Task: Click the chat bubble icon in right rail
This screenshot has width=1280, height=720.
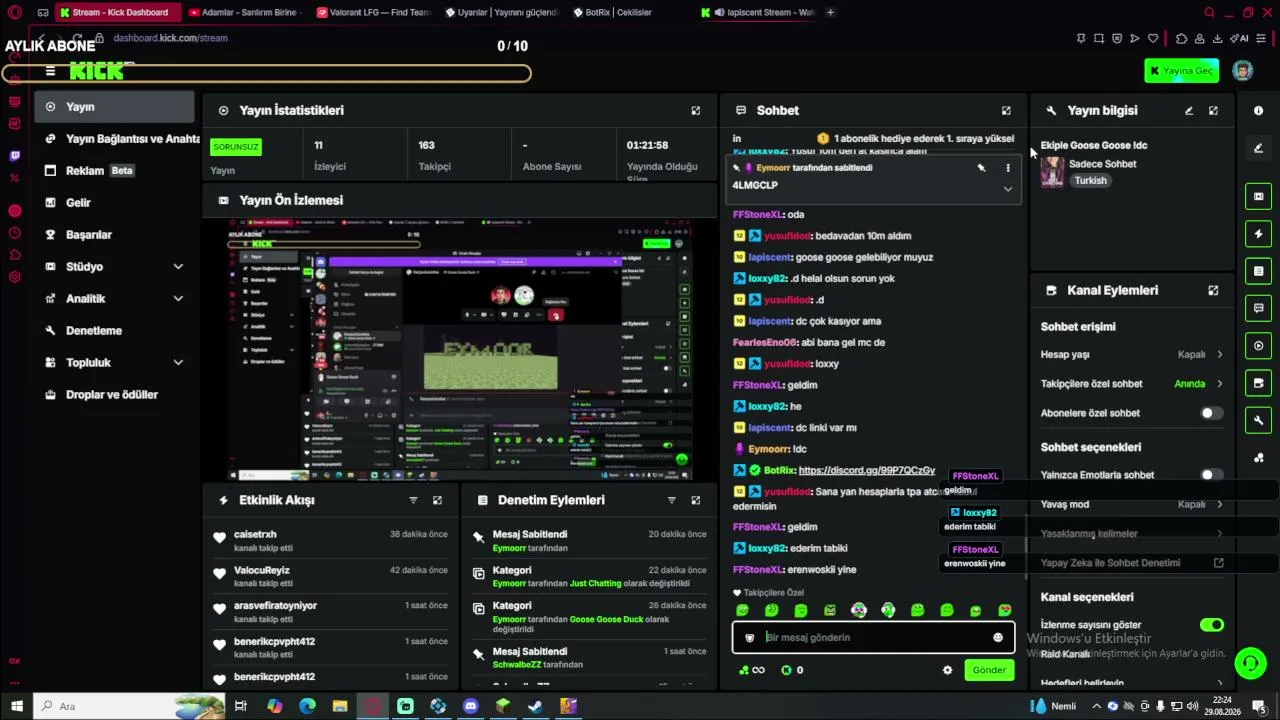Action: pos(1258,308)
